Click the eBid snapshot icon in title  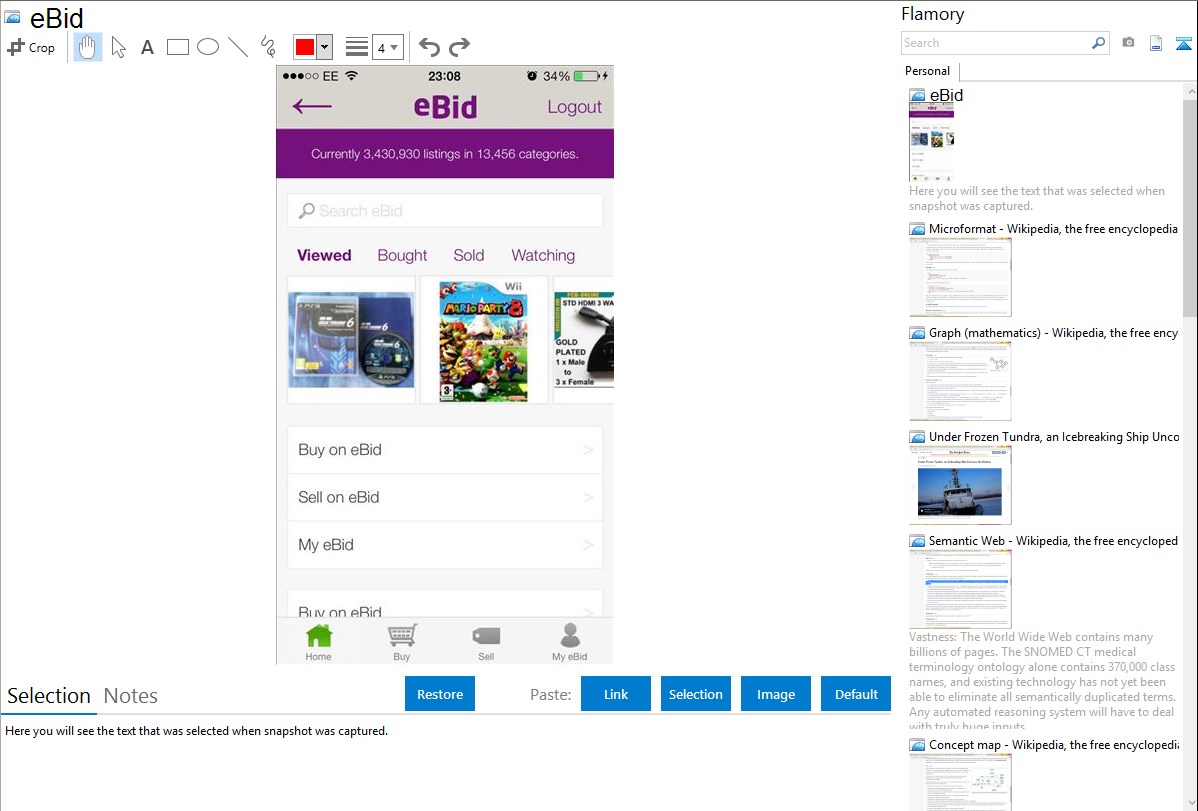pos(13,17)
